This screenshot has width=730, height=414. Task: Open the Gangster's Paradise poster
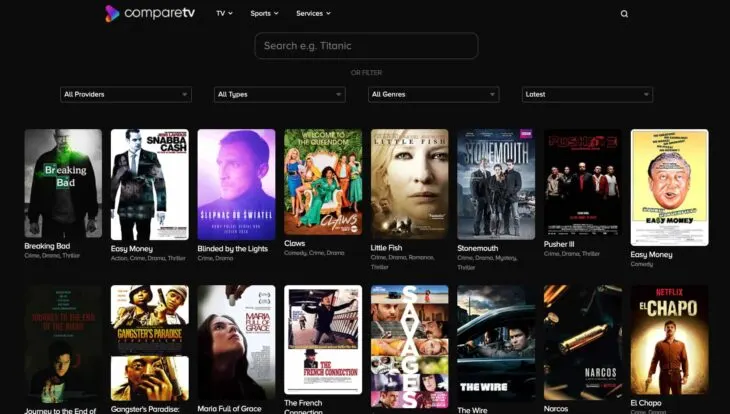click(150, 343)
